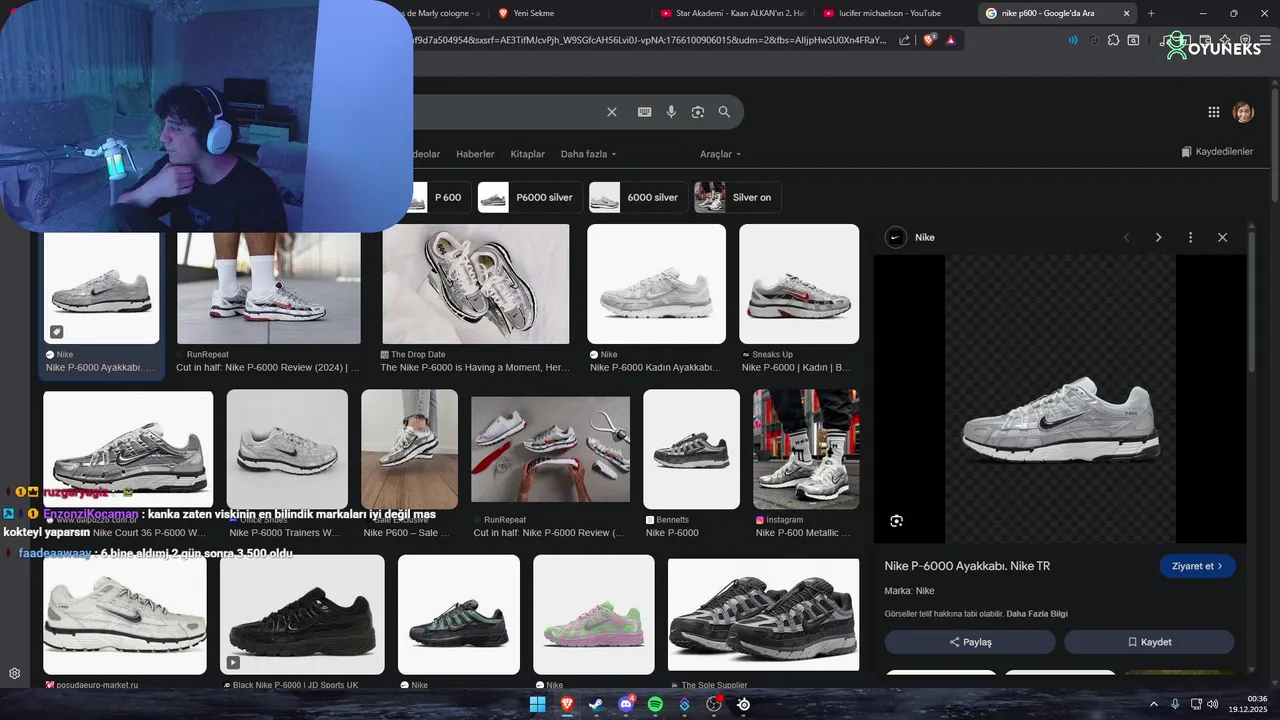Viewport: 1280px width, 720px height.
Task: Open the new tab plus button
Action: pos(1151,13)
